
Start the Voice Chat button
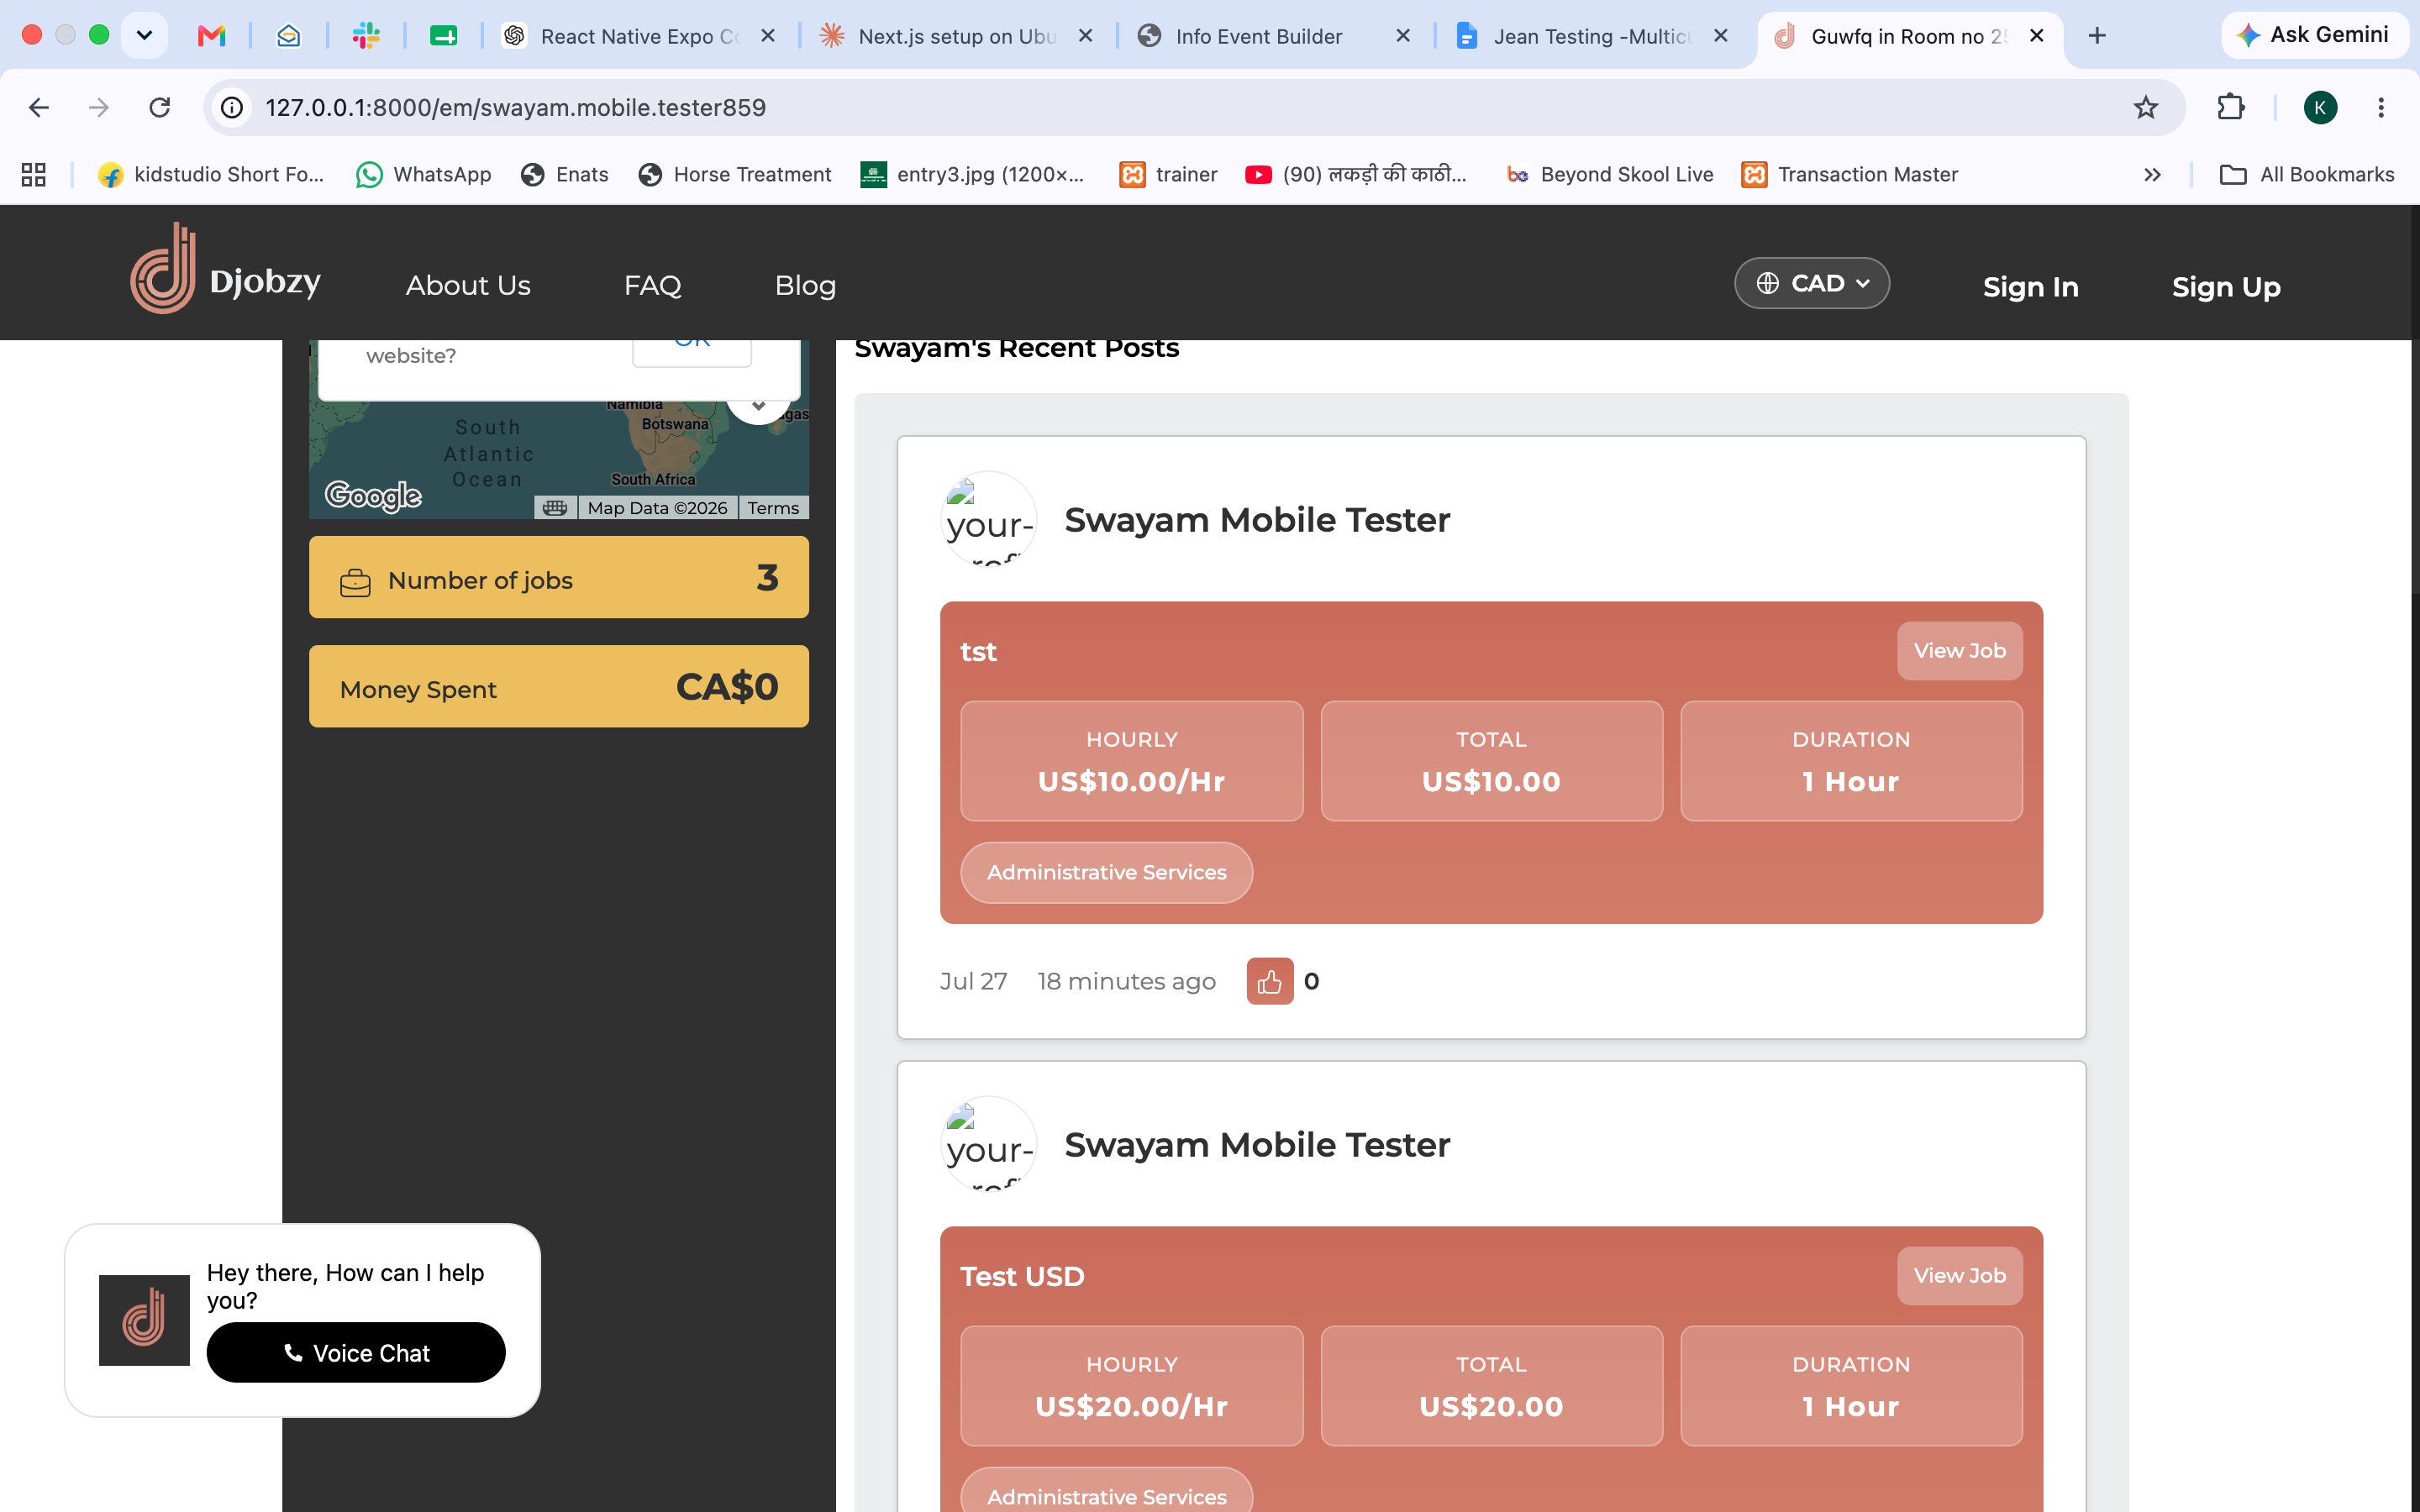(x=356, y=1353)
